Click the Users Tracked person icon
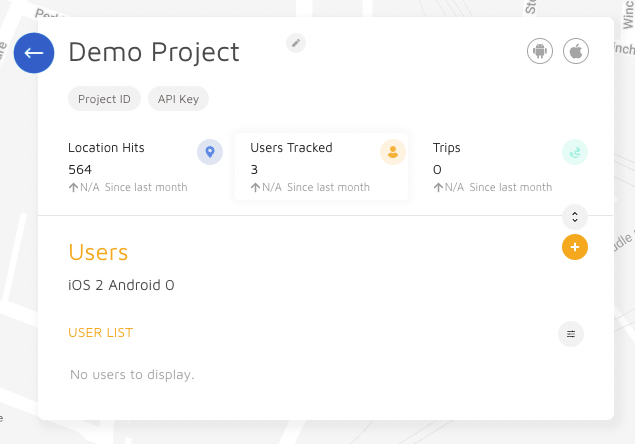 [393, 152]
